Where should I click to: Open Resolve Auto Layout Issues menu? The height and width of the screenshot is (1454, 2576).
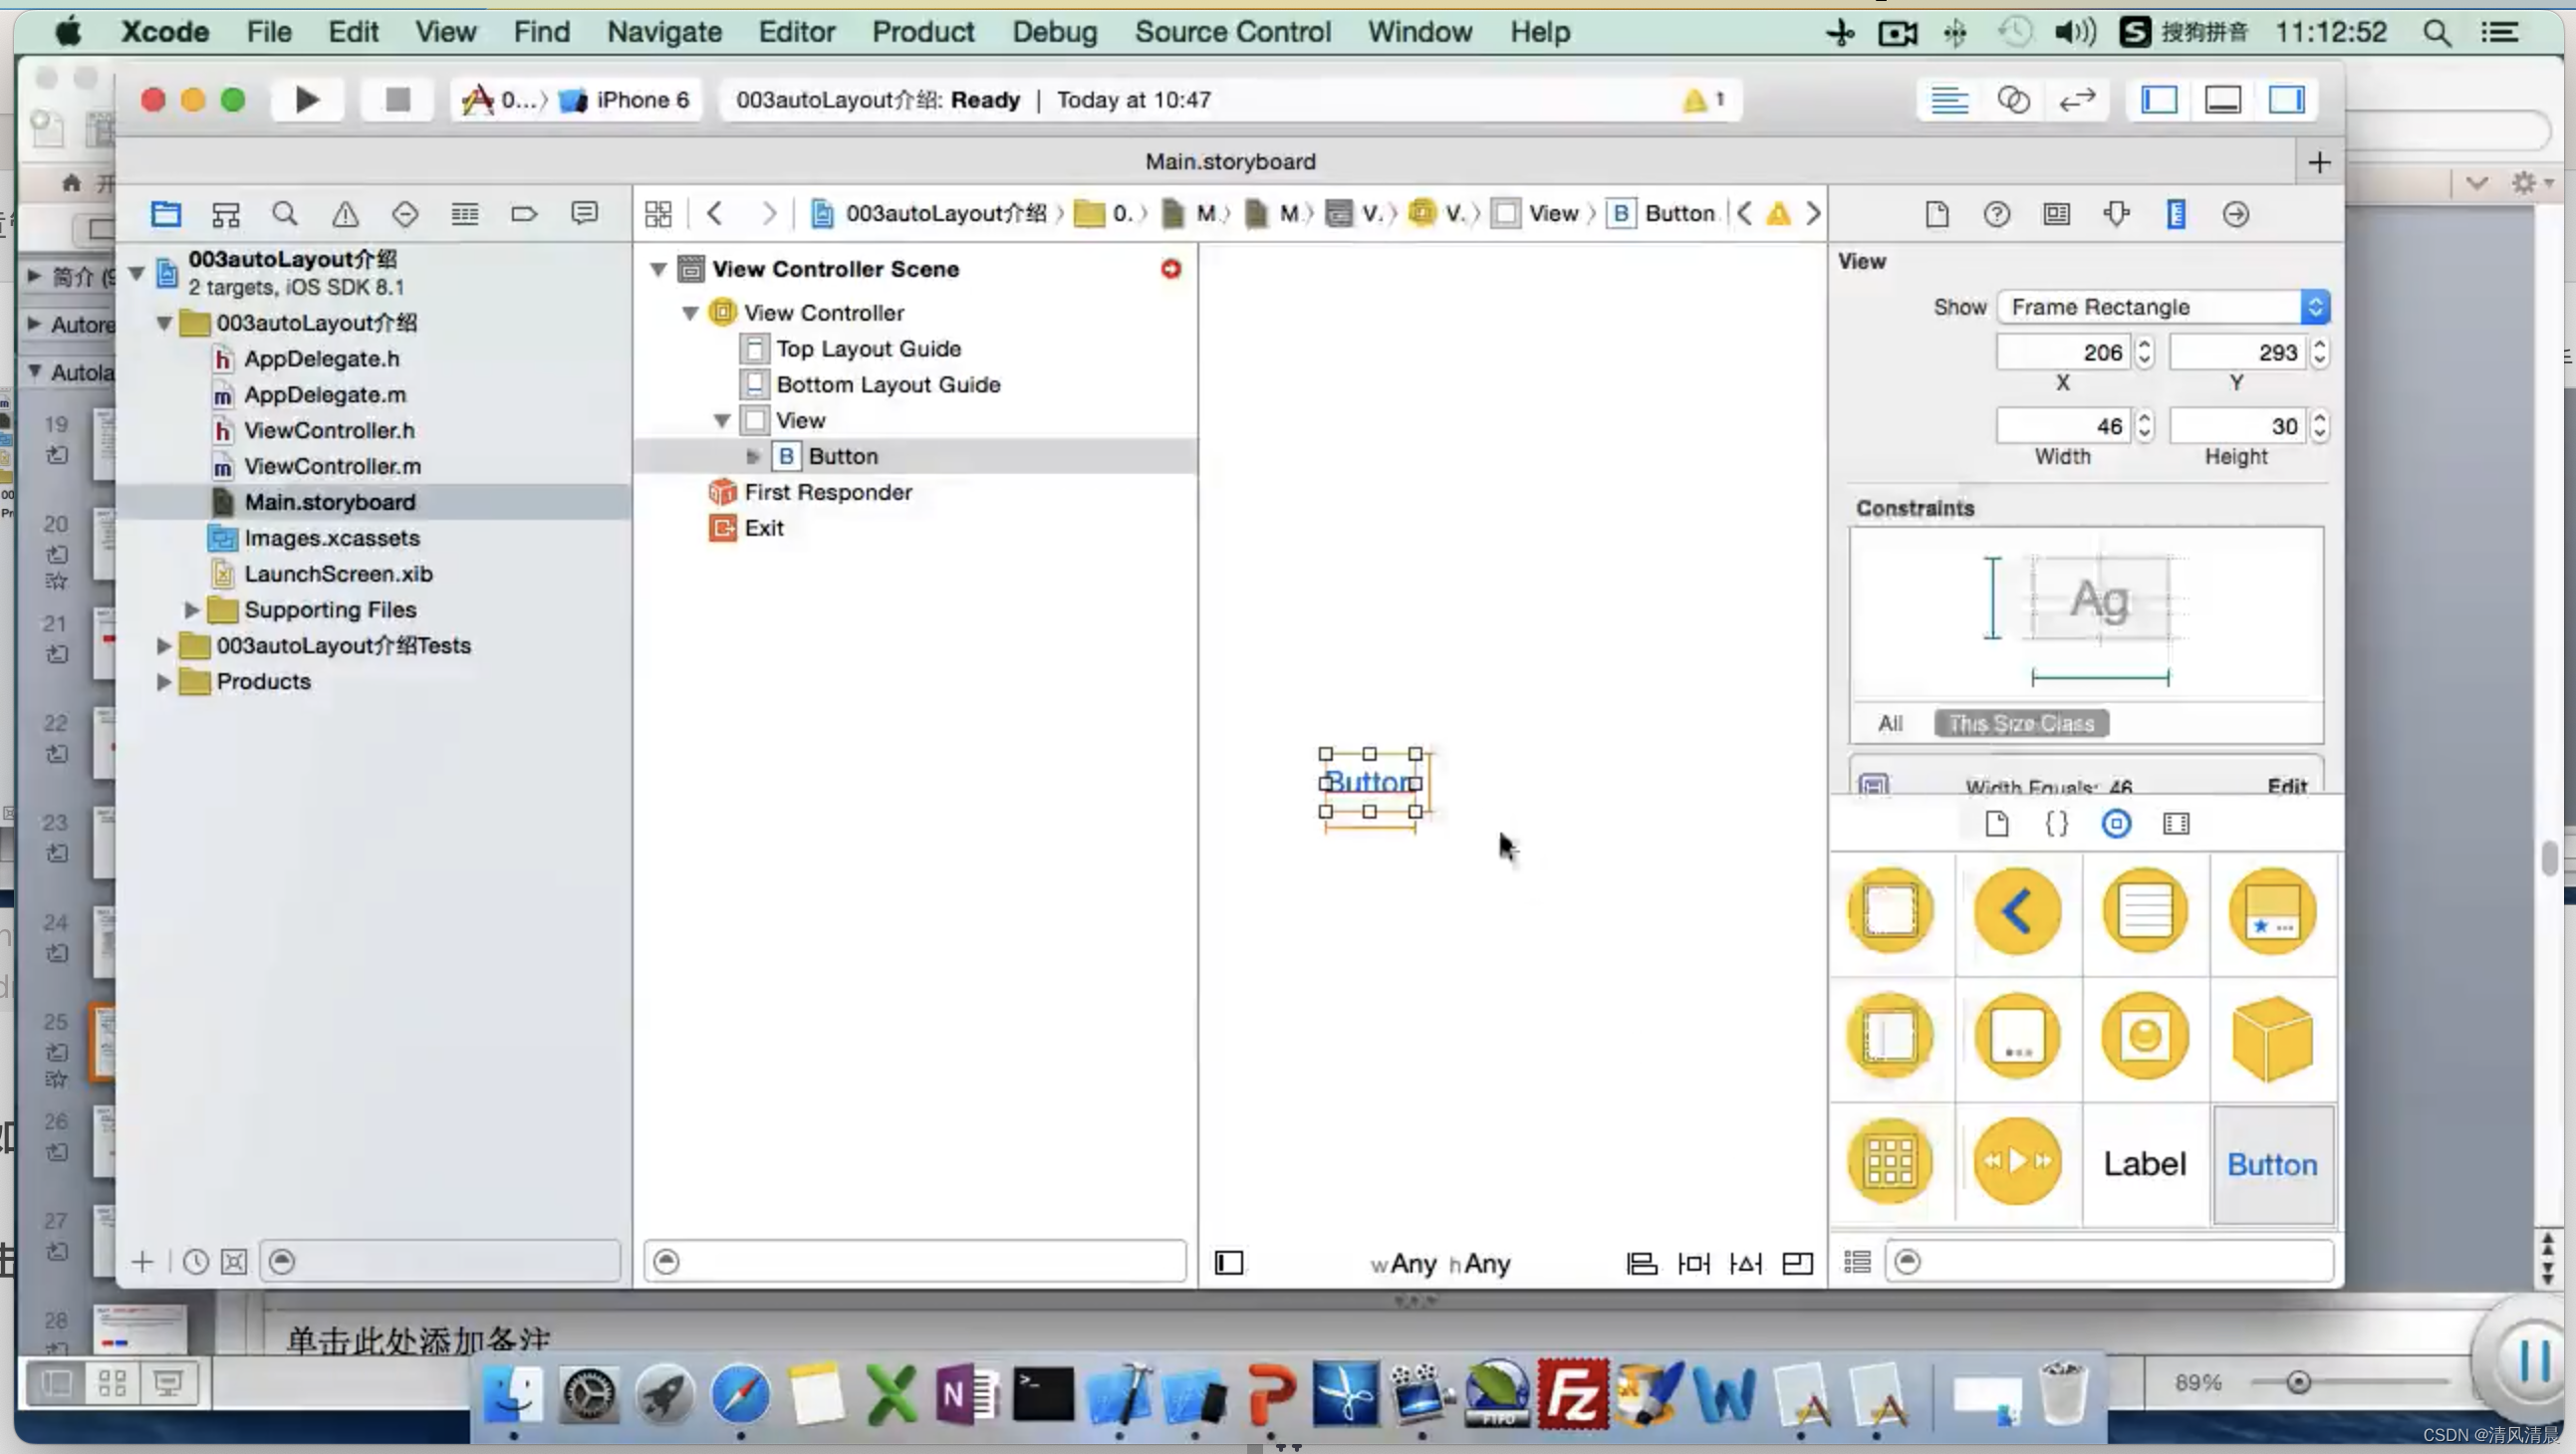[x=1746, y=1264]
